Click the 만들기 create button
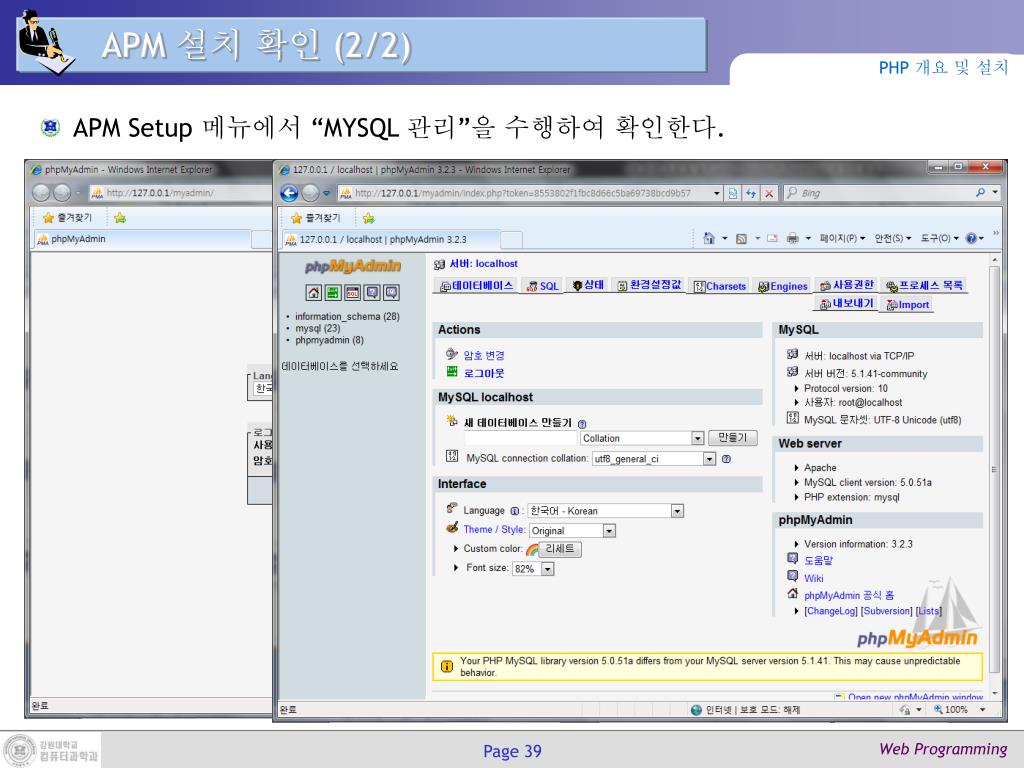 (x=733, y=438)
